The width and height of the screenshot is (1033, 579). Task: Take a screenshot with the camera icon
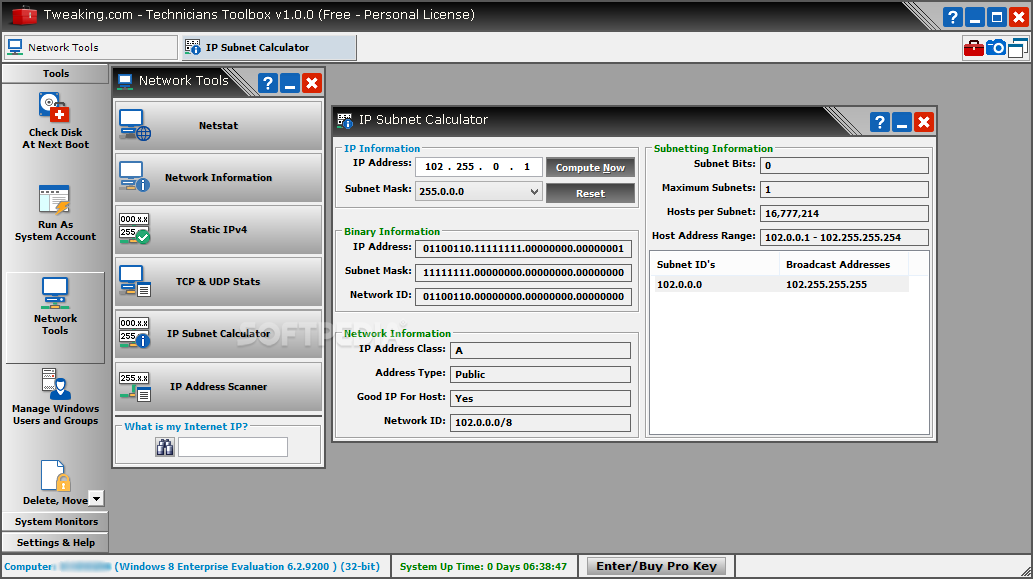(x=995, y=48)
